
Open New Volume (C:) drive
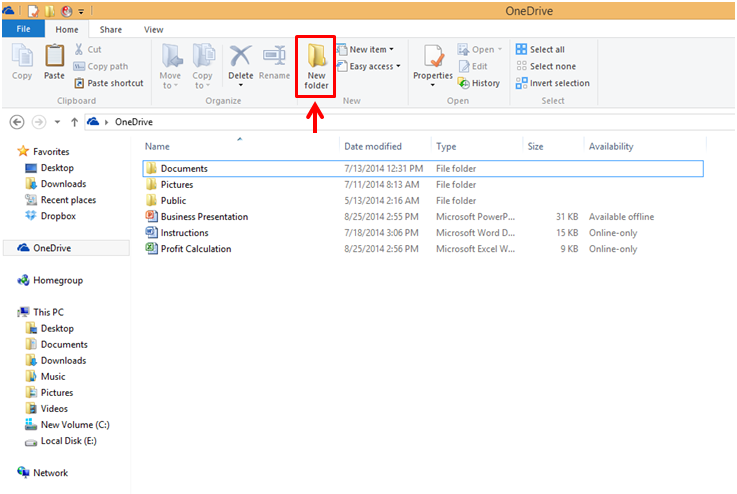[67, 424]
